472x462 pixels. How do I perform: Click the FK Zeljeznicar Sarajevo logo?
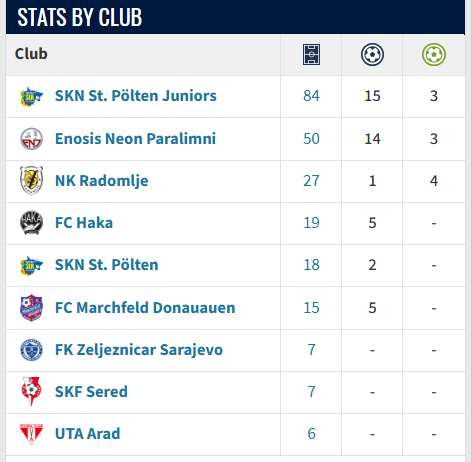click(31, 350)
